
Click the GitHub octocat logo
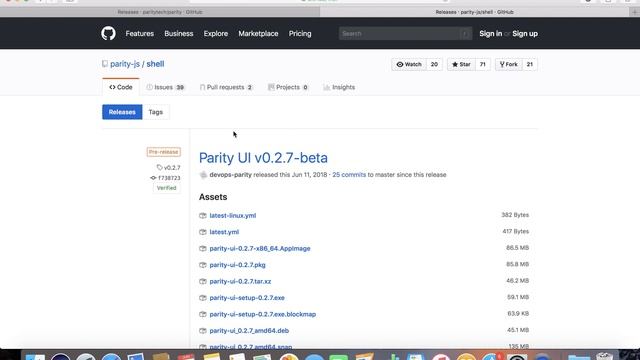pyautogui.click(x=108, y=33)
